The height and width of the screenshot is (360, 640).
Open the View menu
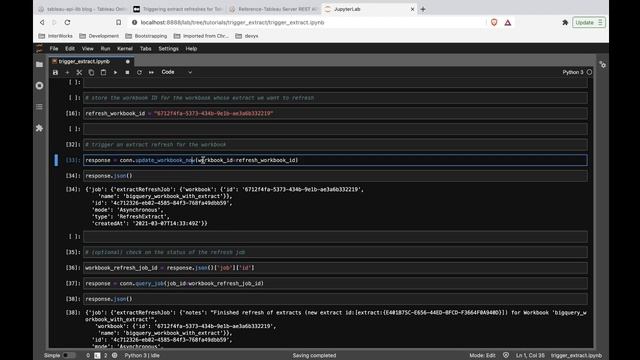87,49
